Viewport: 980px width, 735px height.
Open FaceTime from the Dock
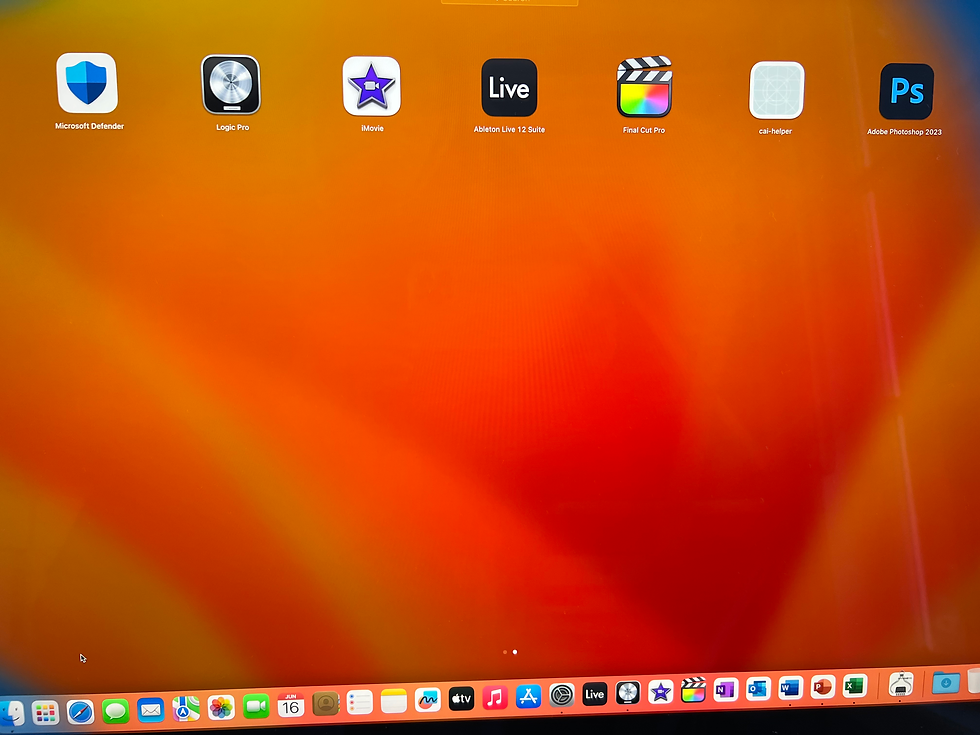[x=256, y=706]
